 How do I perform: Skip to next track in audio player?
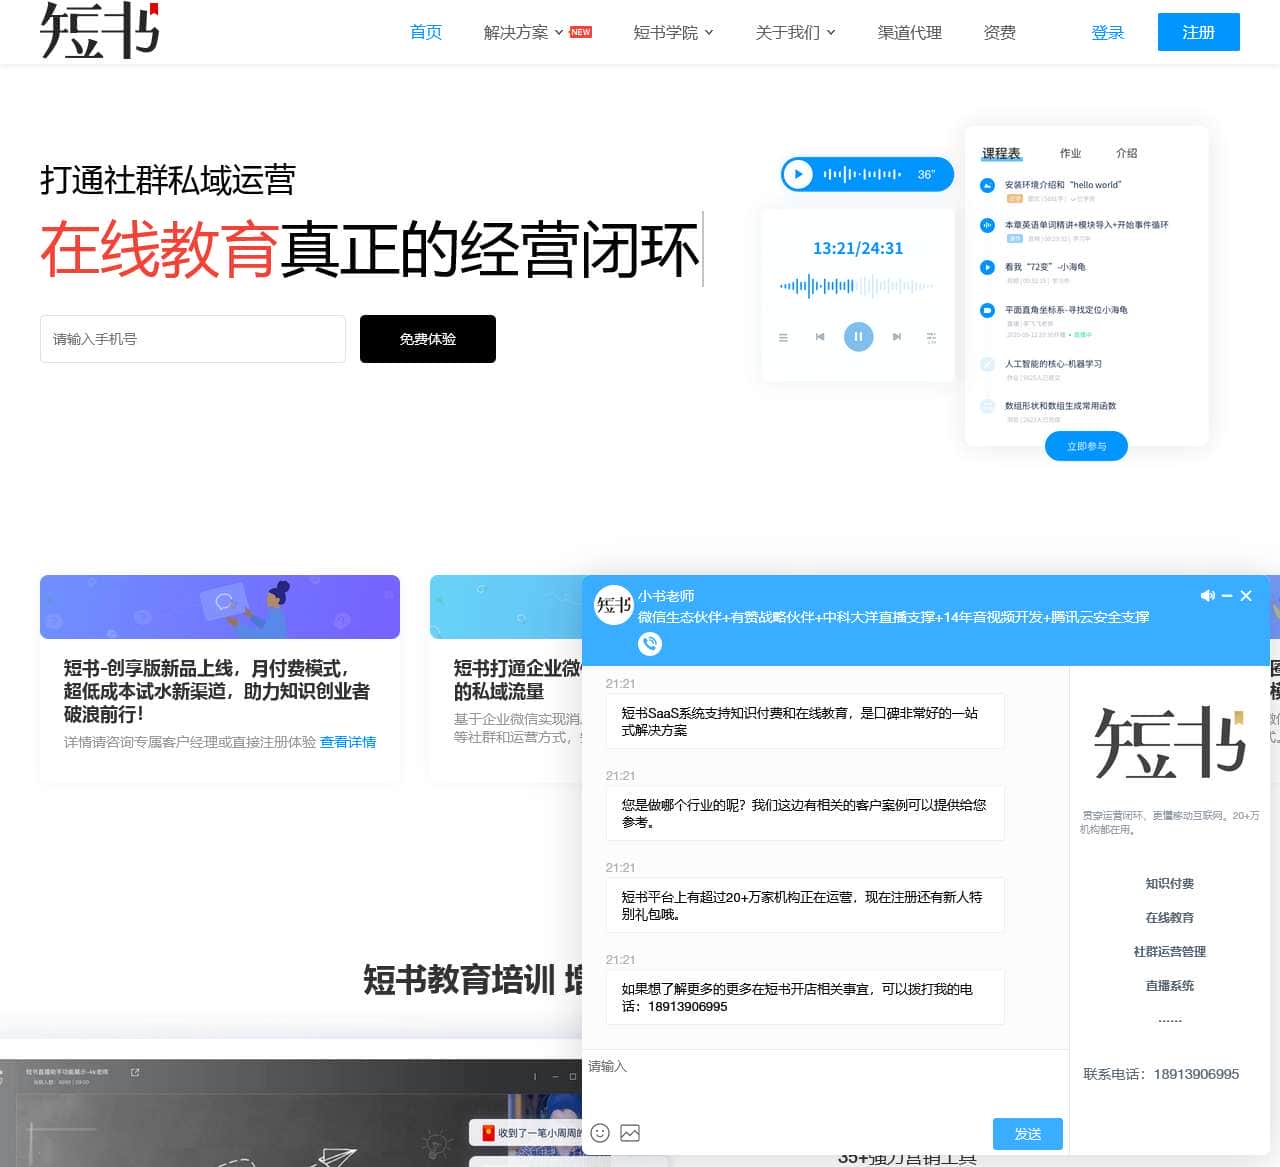point(897,337)
